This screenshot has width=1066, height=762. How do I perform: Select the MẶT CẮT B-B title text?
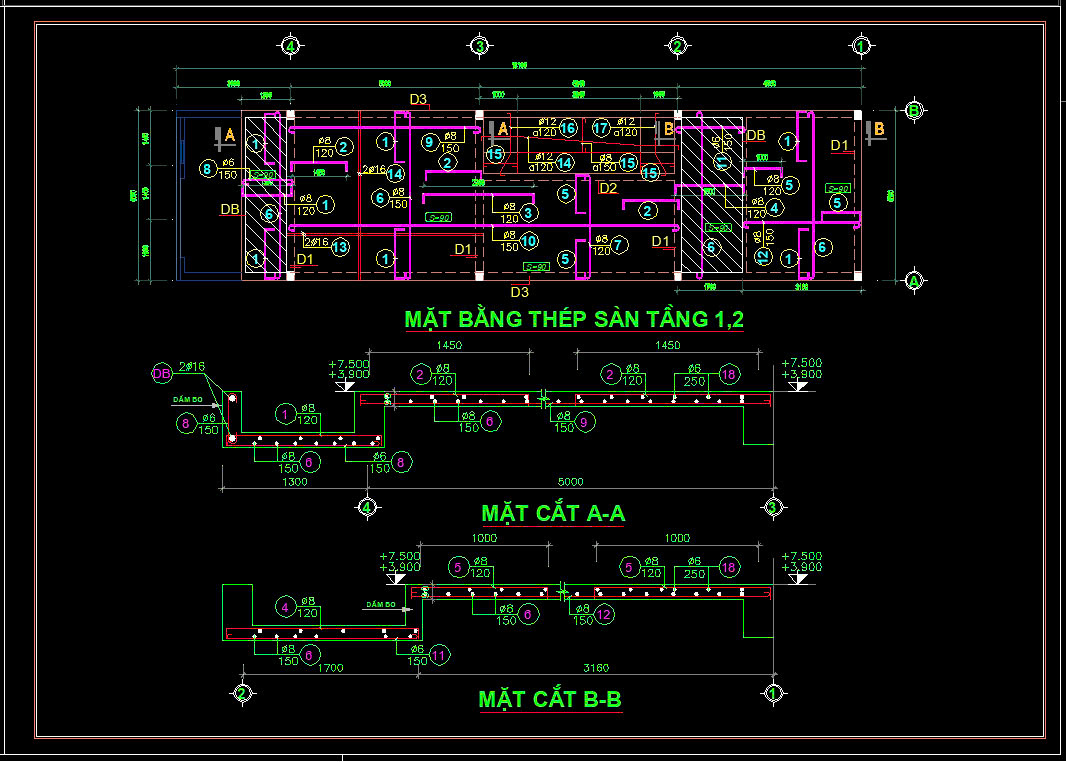[550, 699]
